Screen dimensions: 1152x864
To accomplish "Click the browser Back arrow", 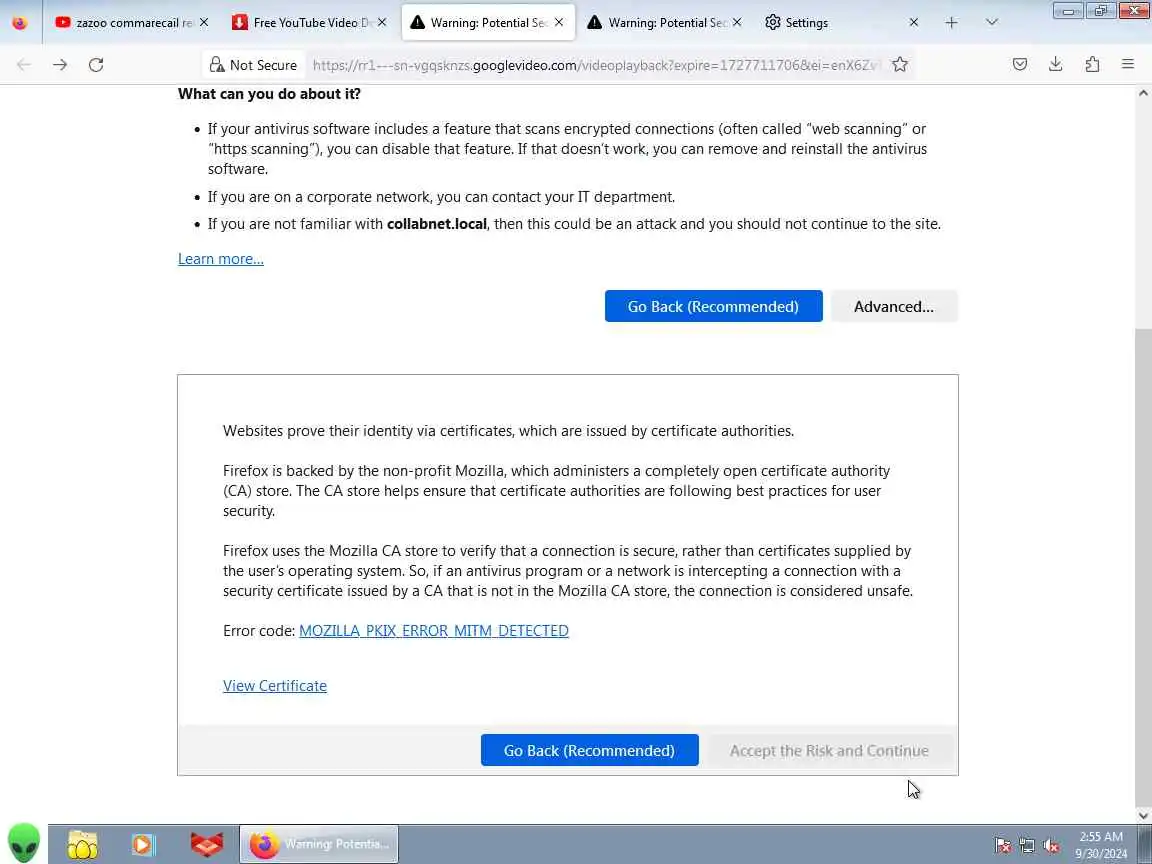I will tap(24, 65).
